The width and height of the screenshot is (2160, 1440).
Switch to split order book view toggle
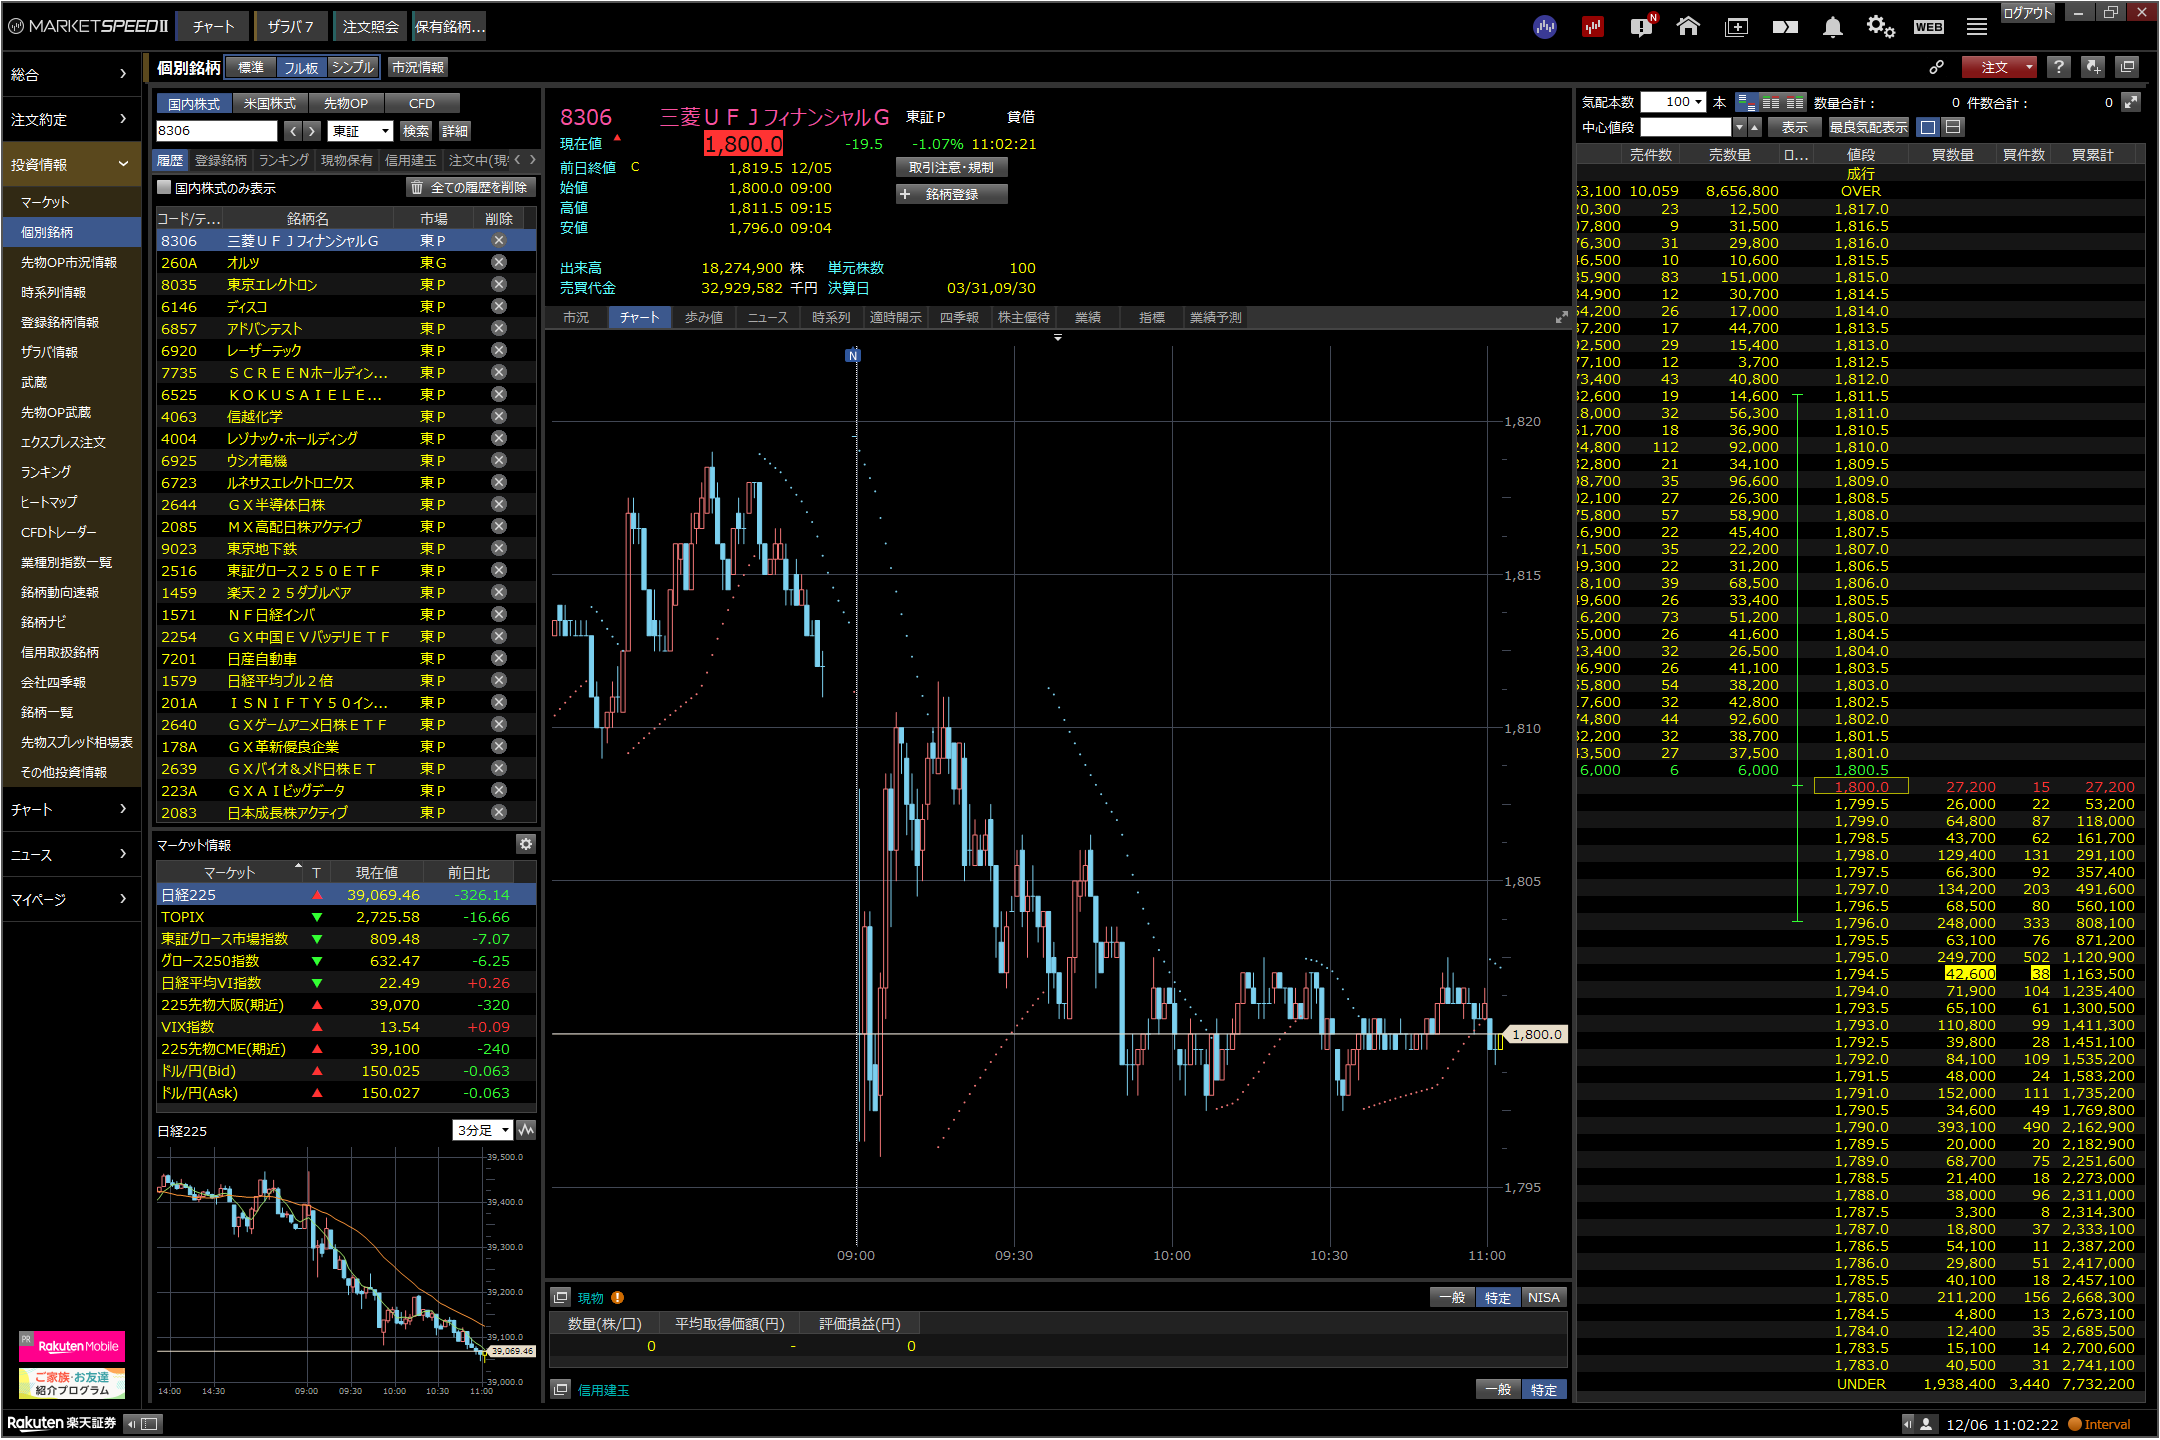tap(1953, 127)
